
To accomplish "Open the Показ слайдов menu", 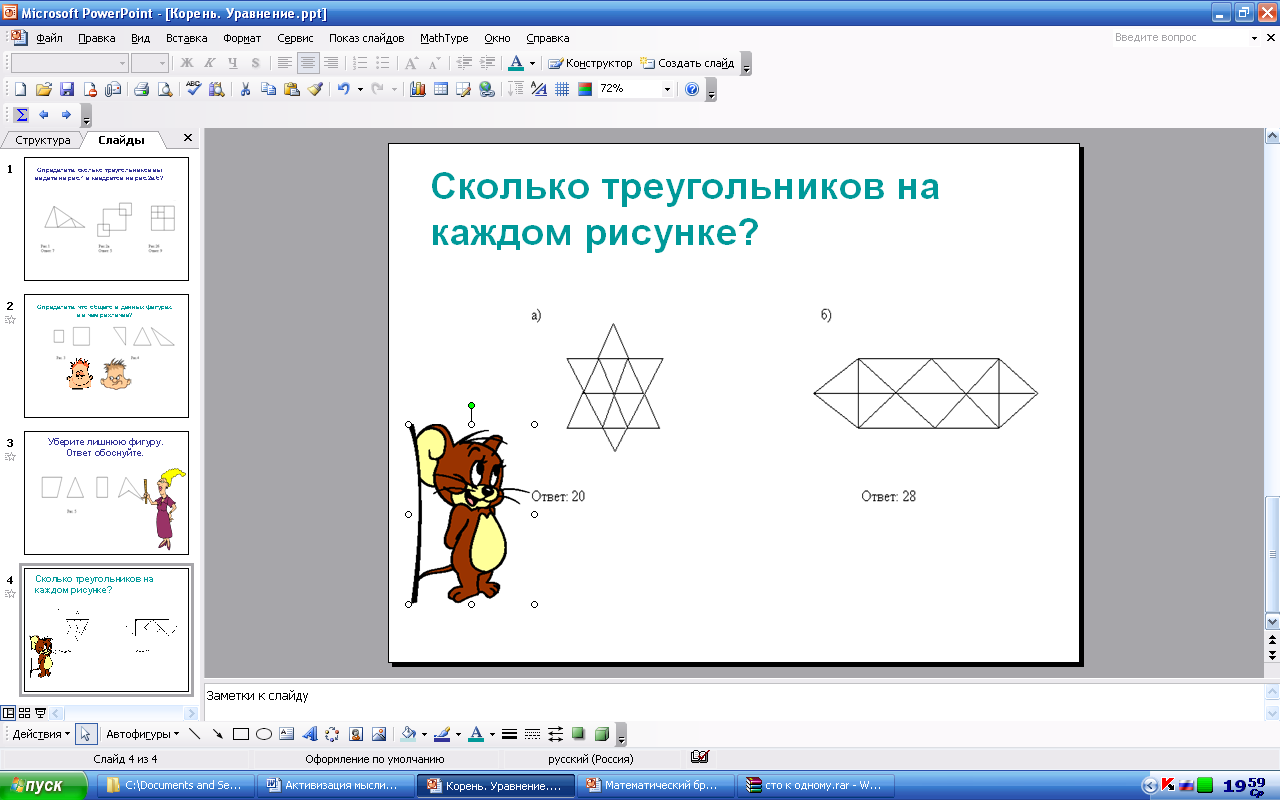I will point(366,38).
